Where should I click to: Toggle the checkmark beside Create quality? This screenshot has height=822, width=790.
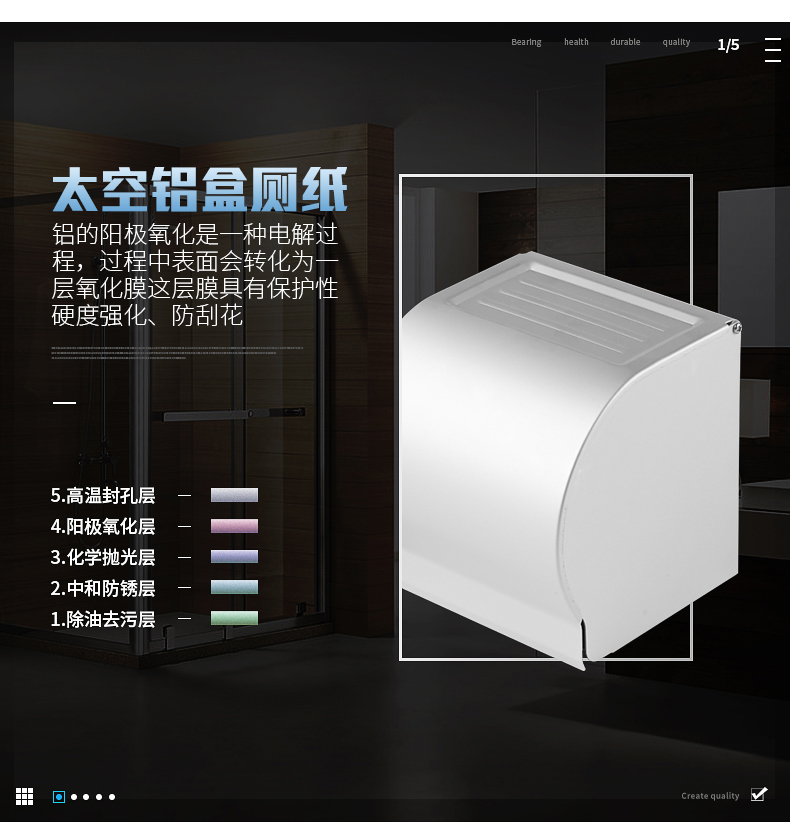(759, 795)
